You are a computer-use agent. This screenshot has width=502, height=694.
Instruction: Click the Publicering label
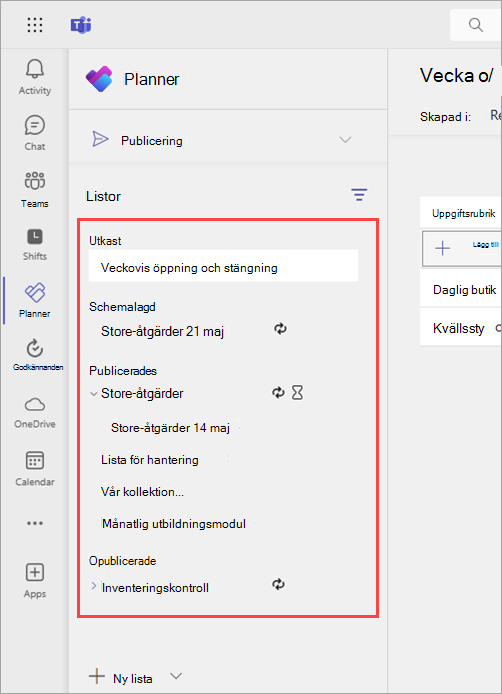[152, 141]
